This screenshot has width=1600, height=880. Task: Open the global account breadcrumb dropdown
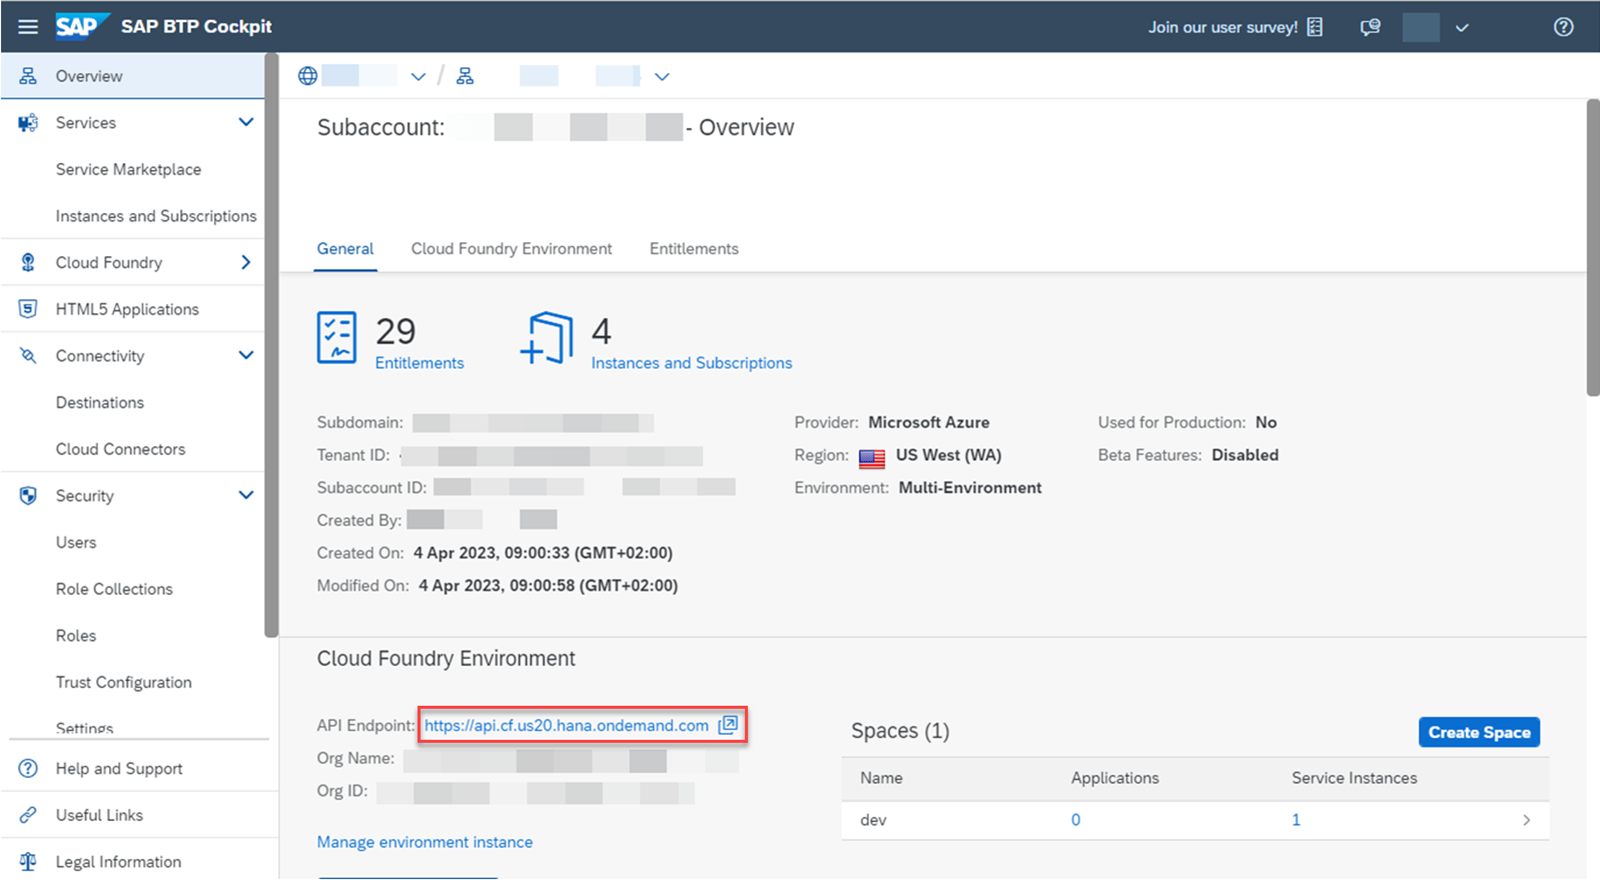[418, 77]
